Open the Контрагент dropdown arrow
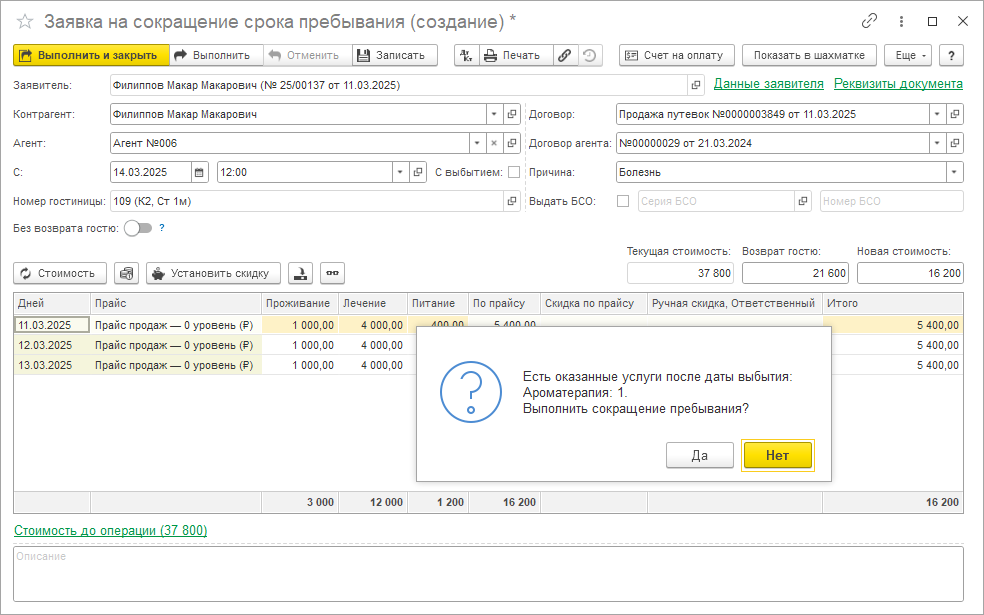The width and height of the screenshot is (984, 615). (493, 114)
